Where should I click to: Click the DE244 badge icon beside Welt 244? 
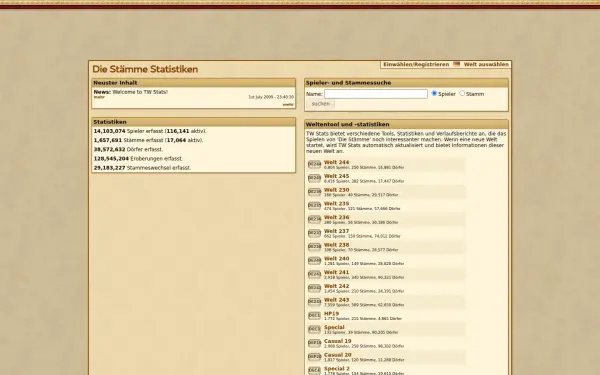[315, 165]
